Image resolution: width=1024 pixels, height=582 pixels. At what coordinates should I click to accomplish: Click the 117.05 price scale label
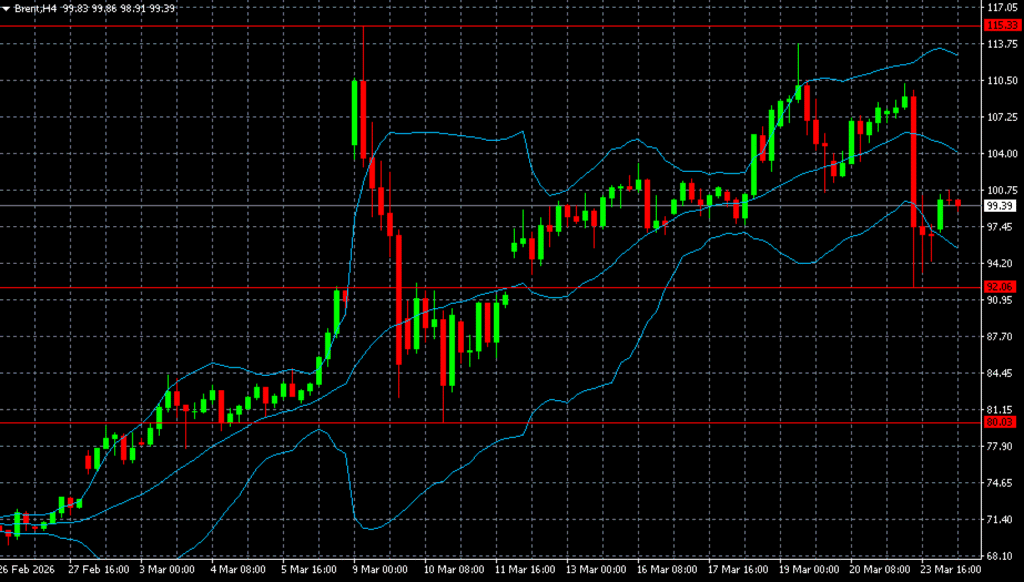1001,7
